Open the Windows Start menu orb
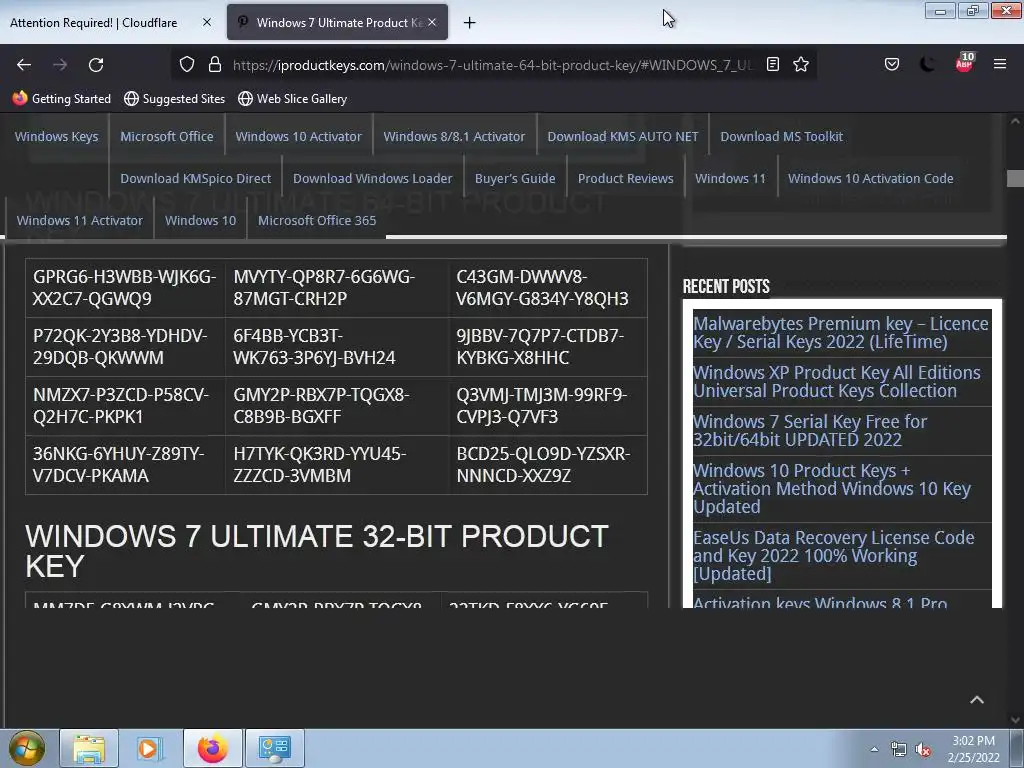This screenshot has width=1024, height=768. [x=26, y=748]
